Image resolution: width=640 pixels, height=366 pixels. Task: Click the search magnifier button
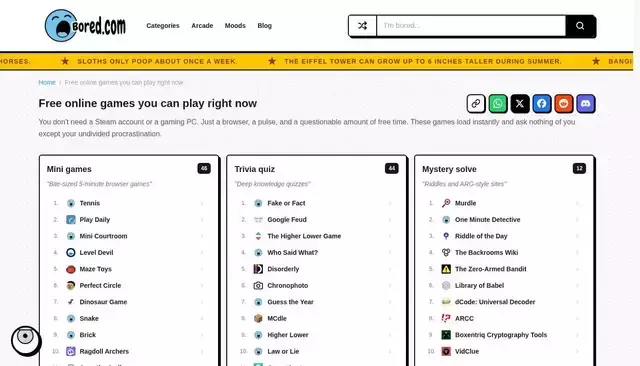point(580,26)
